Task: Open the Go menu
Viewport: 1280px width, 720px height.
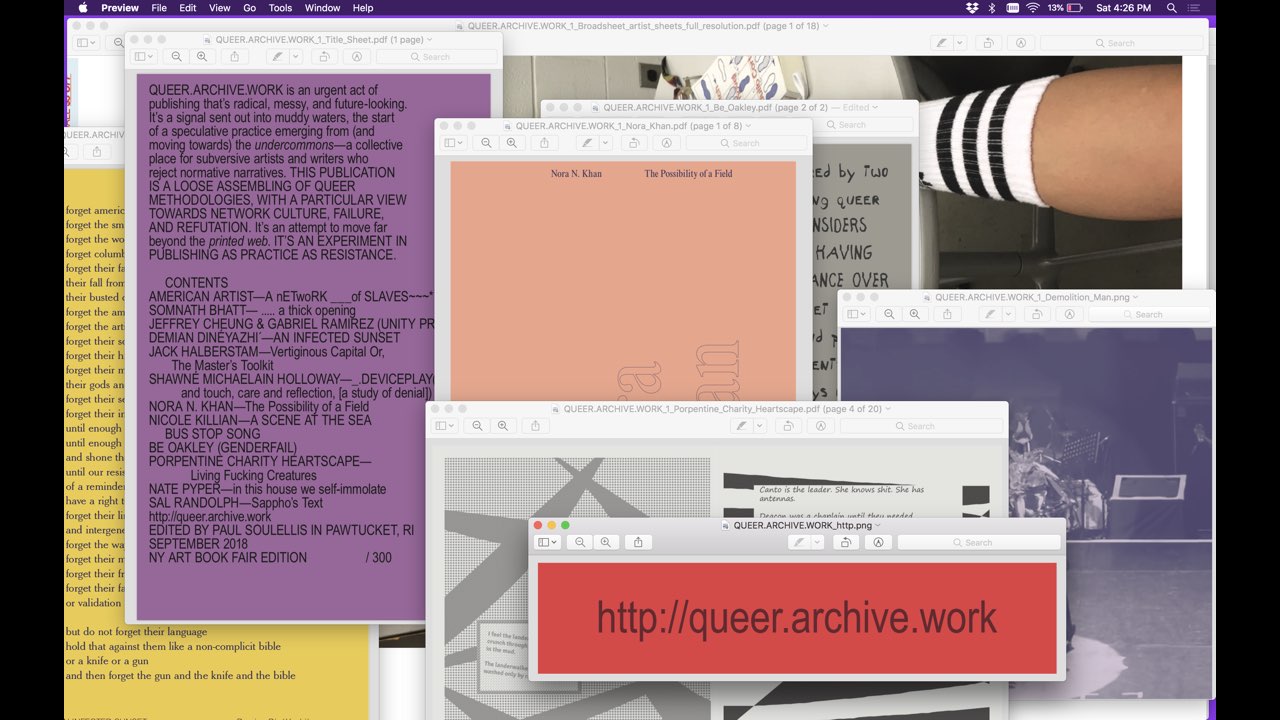Action: (250, 8)
